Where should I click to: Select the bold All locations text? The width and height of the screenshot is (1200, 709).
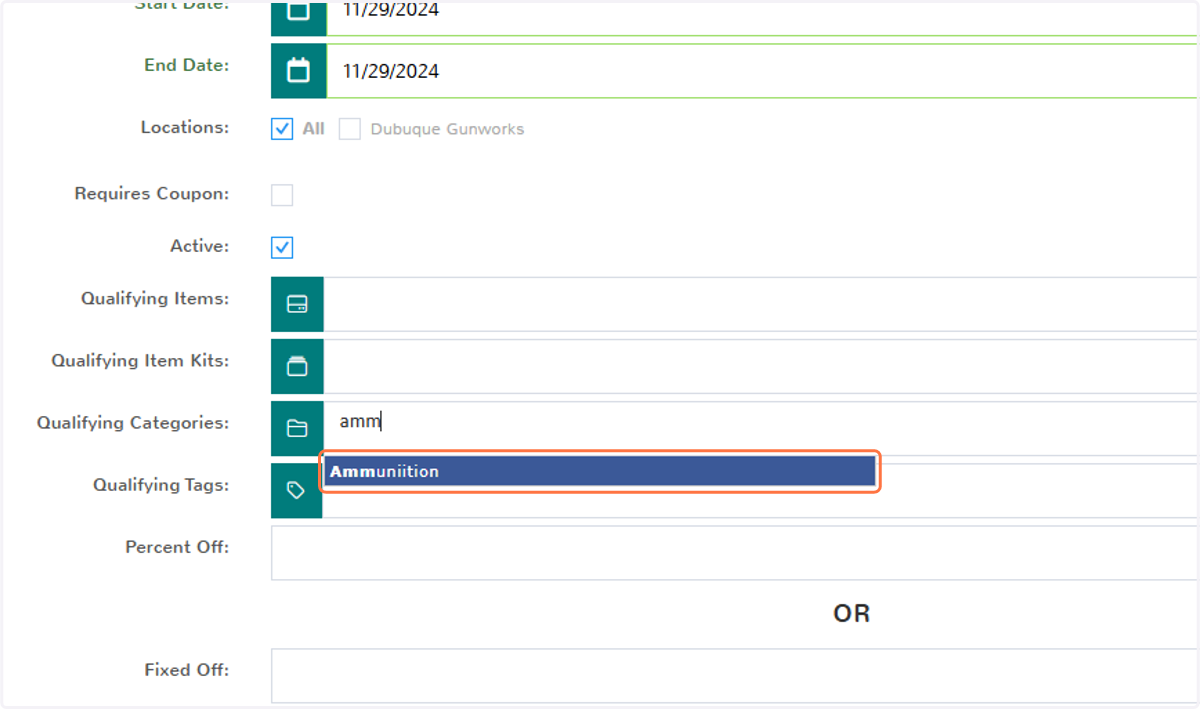(x=314, y=129)
